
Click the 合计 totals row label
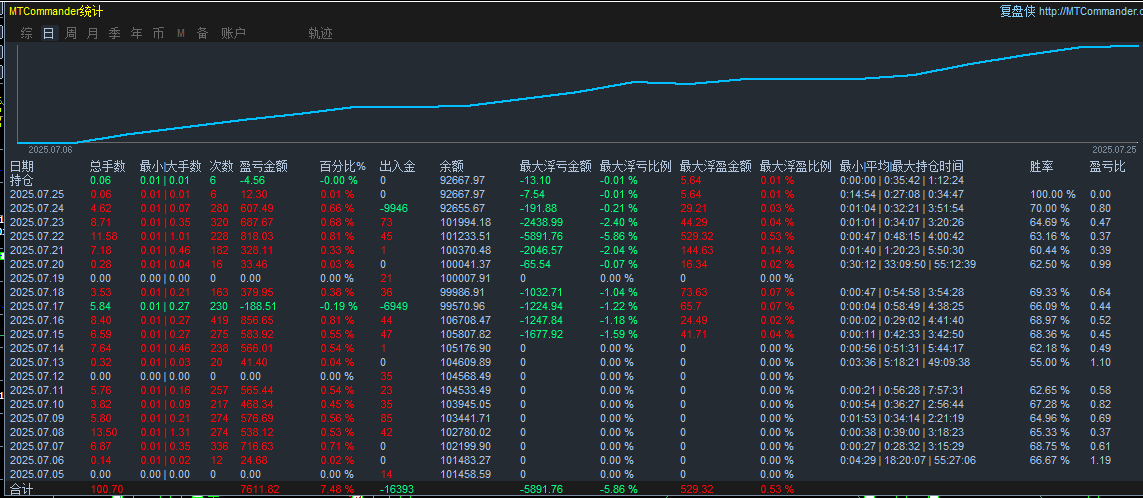point(22,489)
